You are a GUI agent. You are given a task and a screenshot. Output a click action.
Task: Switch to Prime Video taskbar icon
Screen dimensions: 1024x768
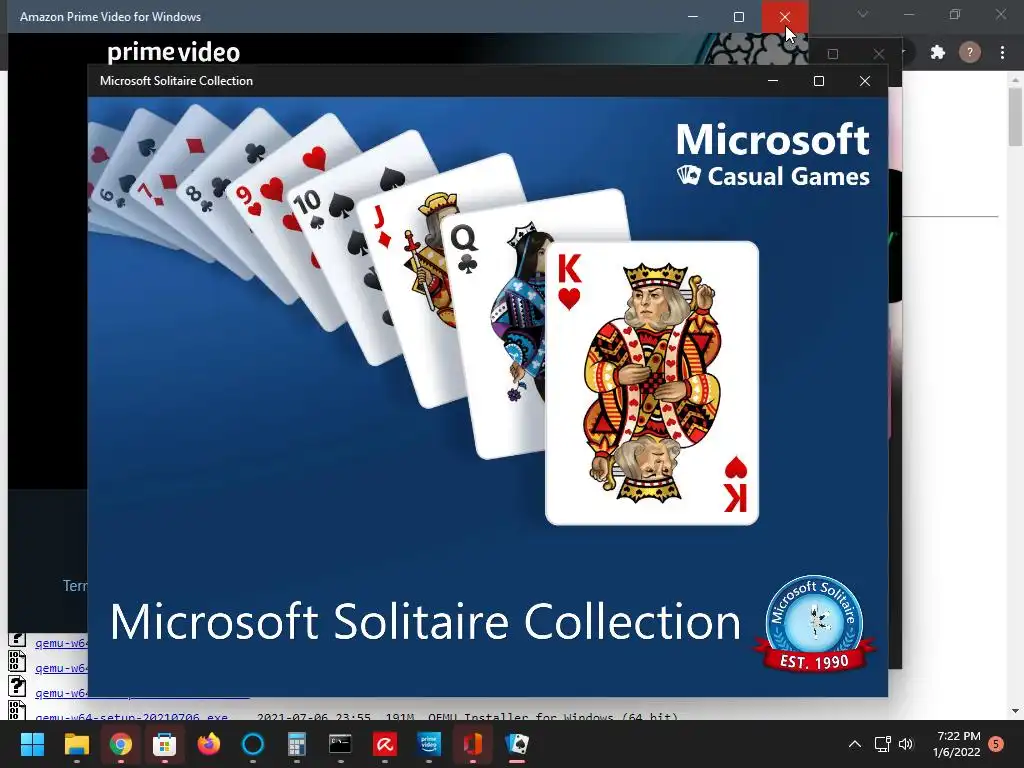tap(428, 744)
